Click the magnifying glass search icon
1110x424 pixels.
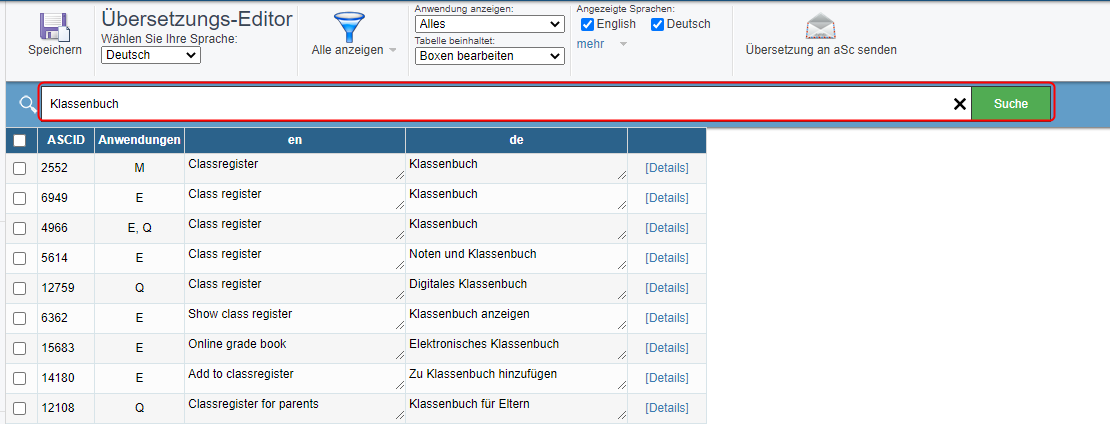pyautogui.click(x=28, y=104)
